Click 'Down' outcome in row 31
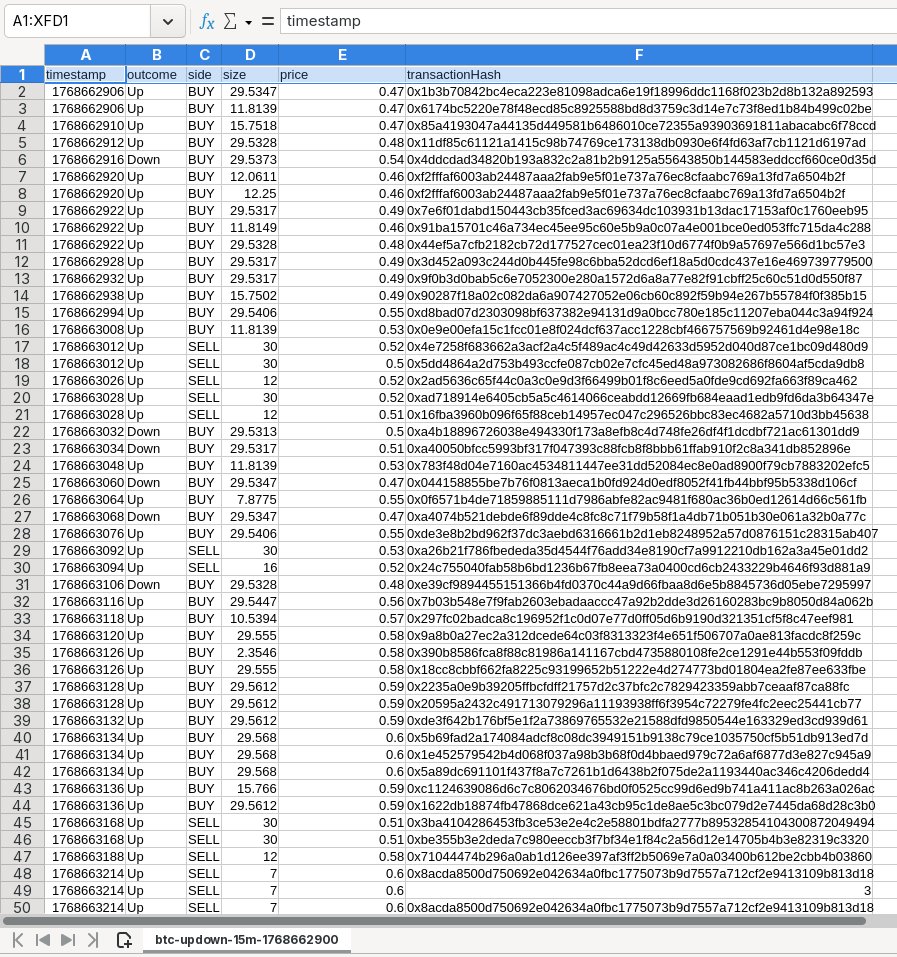The width and height of the screenshot is (897, 957). (156, 585)
